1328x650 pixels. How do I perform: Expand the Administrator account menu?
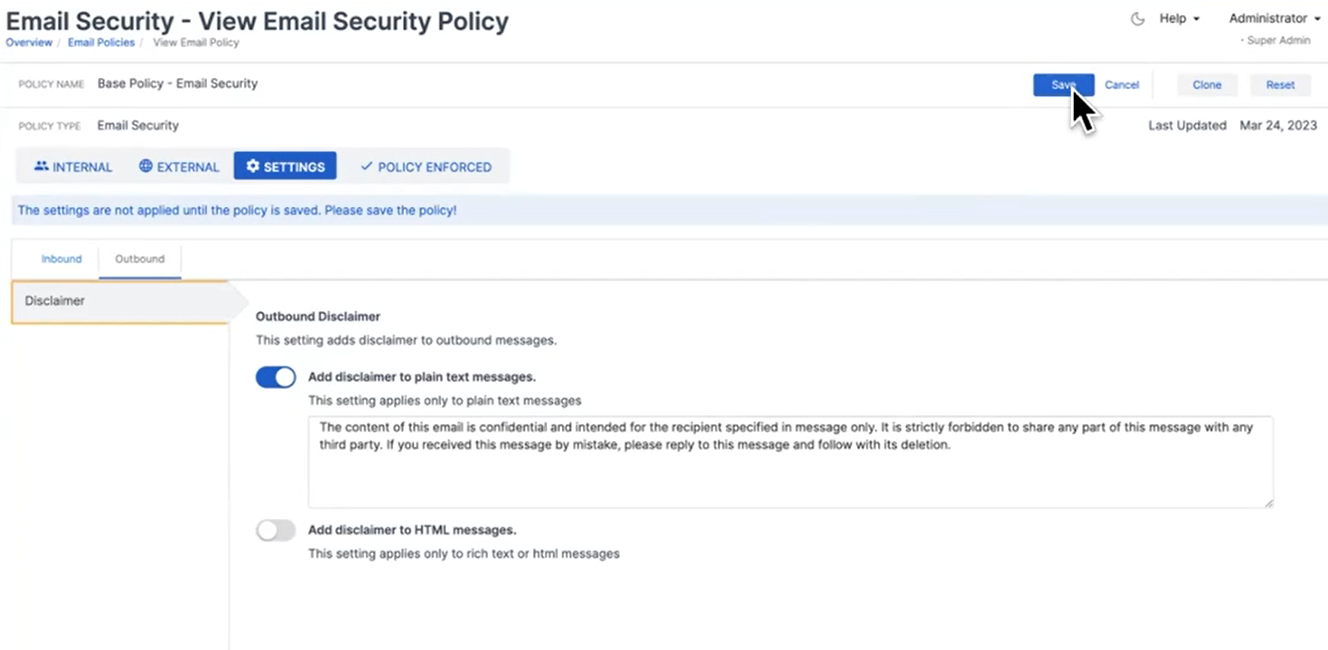coord(1274,19)
